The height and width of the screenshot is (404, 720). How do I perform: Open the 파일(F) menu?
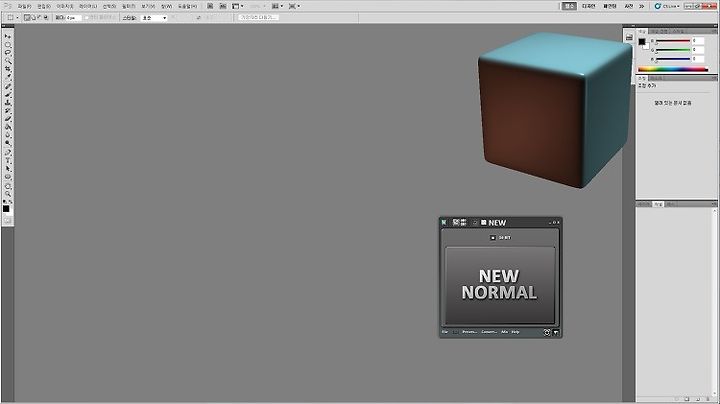[x=24, y=6]
